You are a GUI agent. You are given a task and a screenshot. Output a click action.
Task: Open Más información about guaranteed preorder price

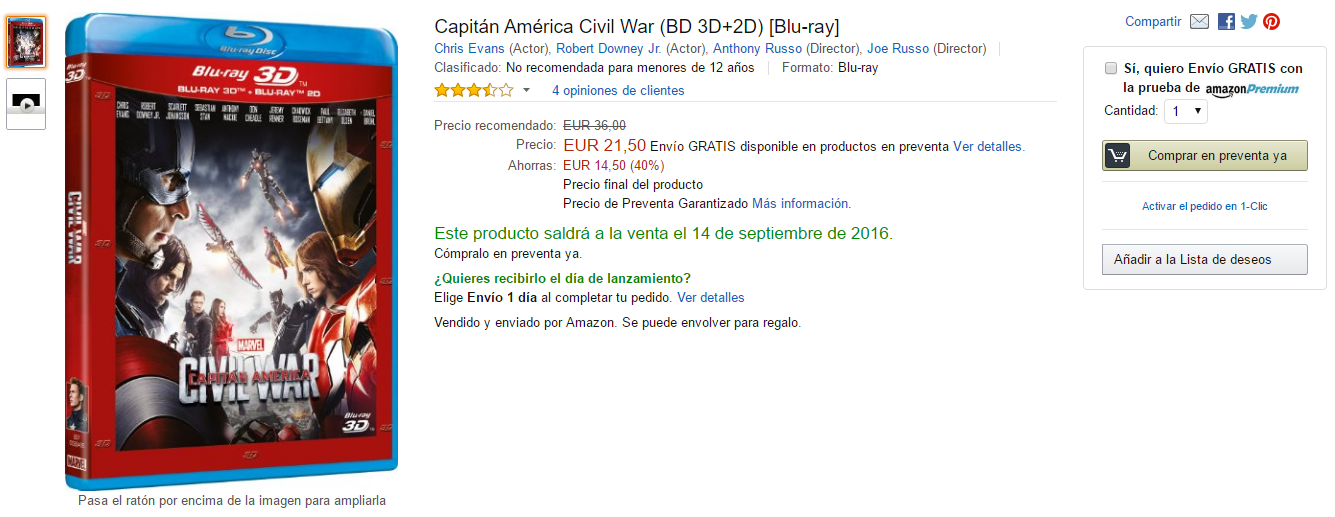tap(801, 203)
